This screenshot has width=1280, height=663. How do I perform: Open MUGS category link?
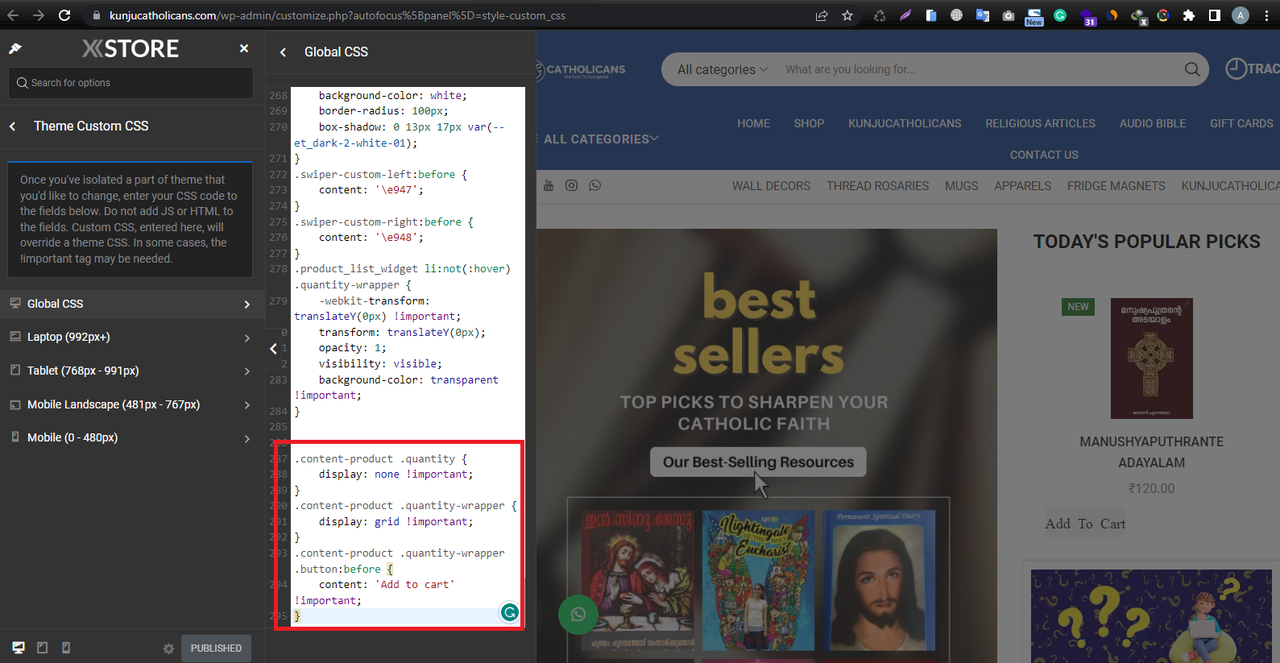coord(961,186)
